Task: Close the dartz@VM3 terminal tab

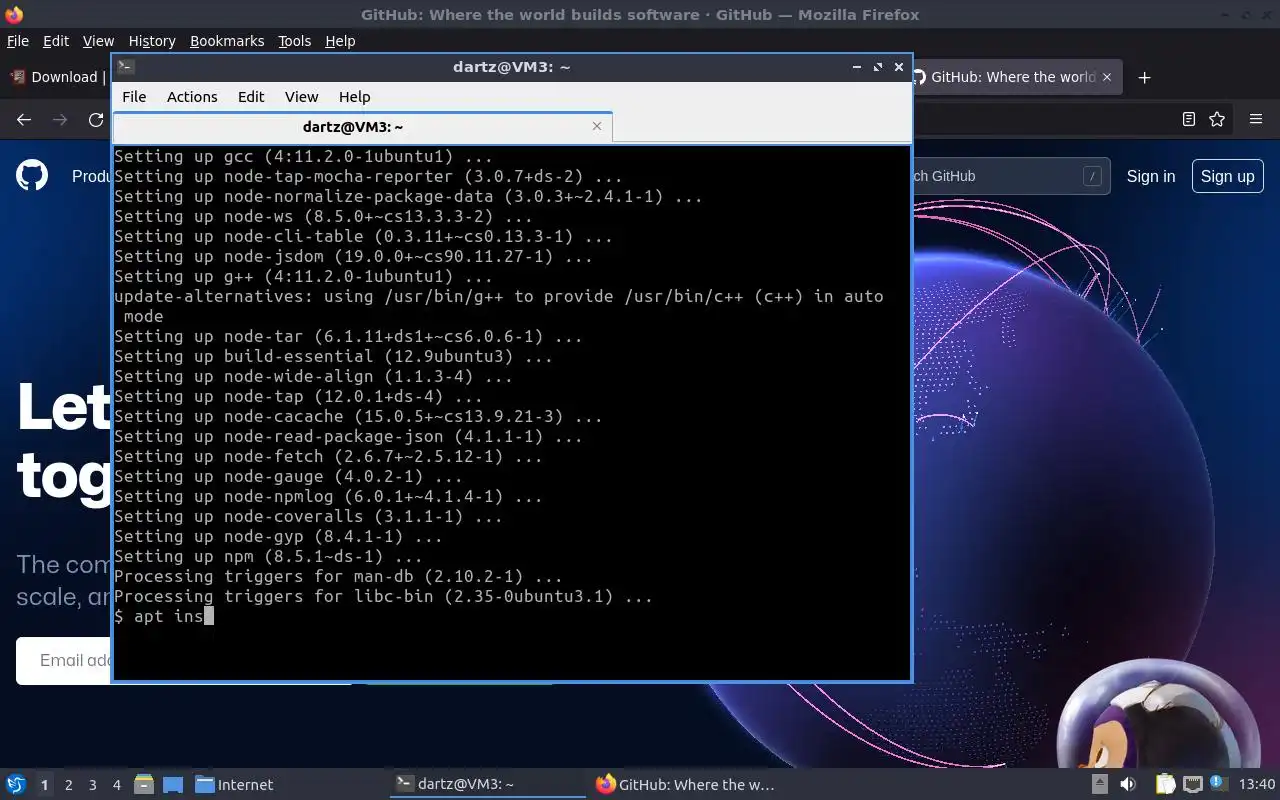Action: point(597,126)
